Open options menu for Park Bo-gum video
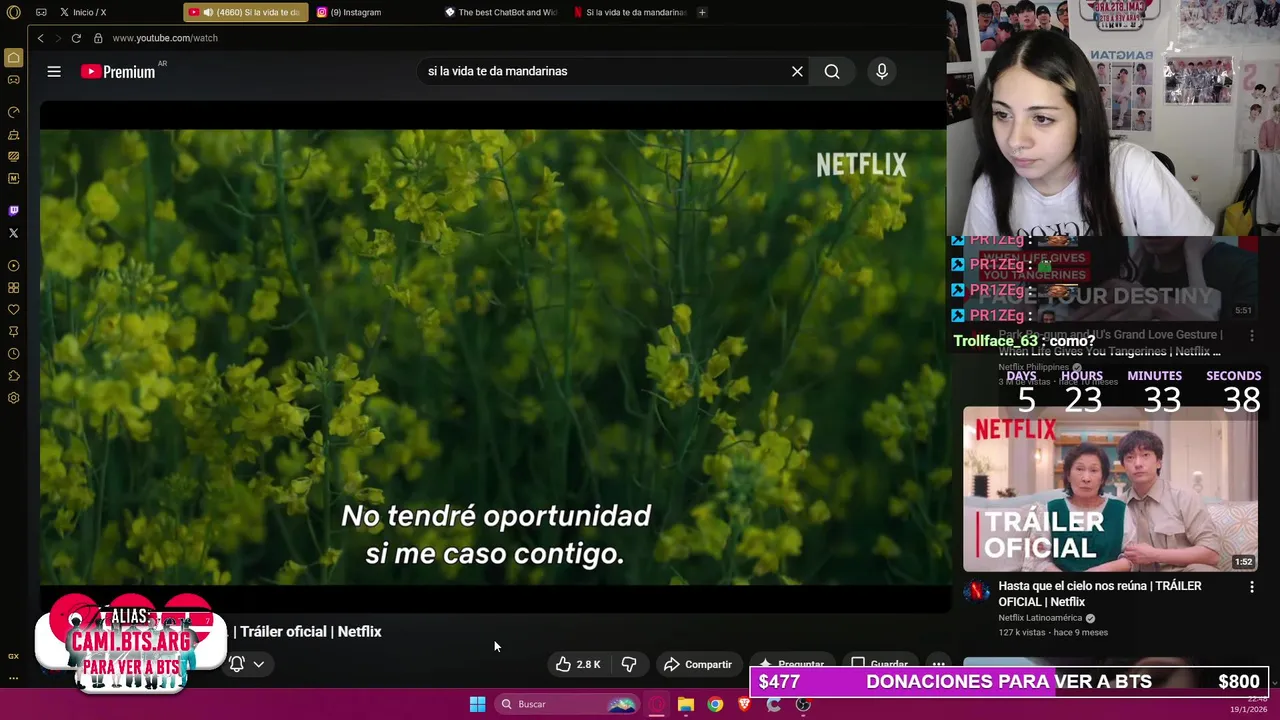 (1252, 336)
